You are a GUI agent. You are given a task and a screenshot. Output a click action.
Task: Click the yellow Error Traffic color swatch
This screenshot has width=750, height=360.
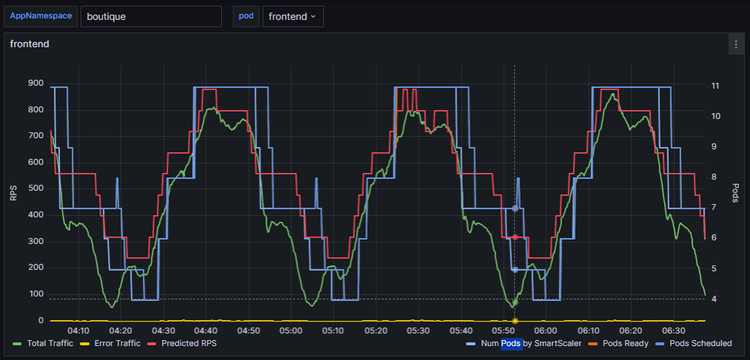tap(85, 344)
